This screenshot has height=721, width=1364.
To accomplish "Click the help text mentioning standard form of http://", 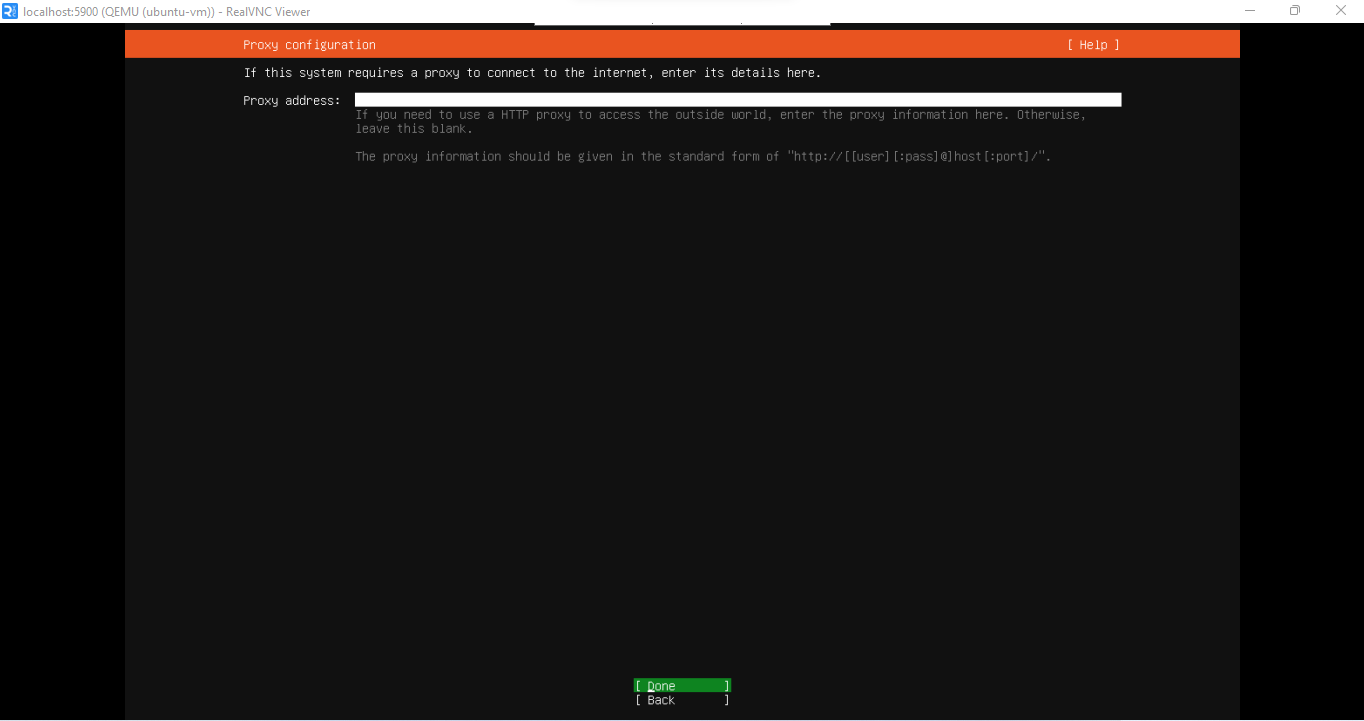I will click(703, 157).
